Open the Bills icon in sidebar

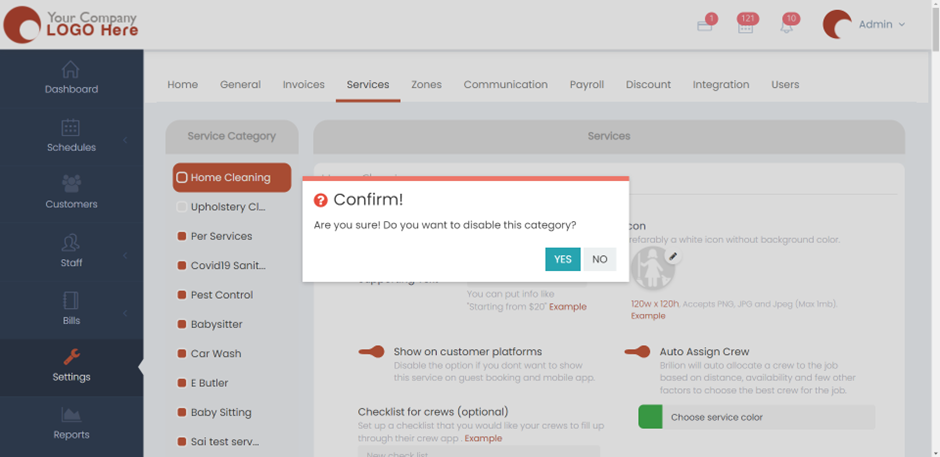click(71, 300)
